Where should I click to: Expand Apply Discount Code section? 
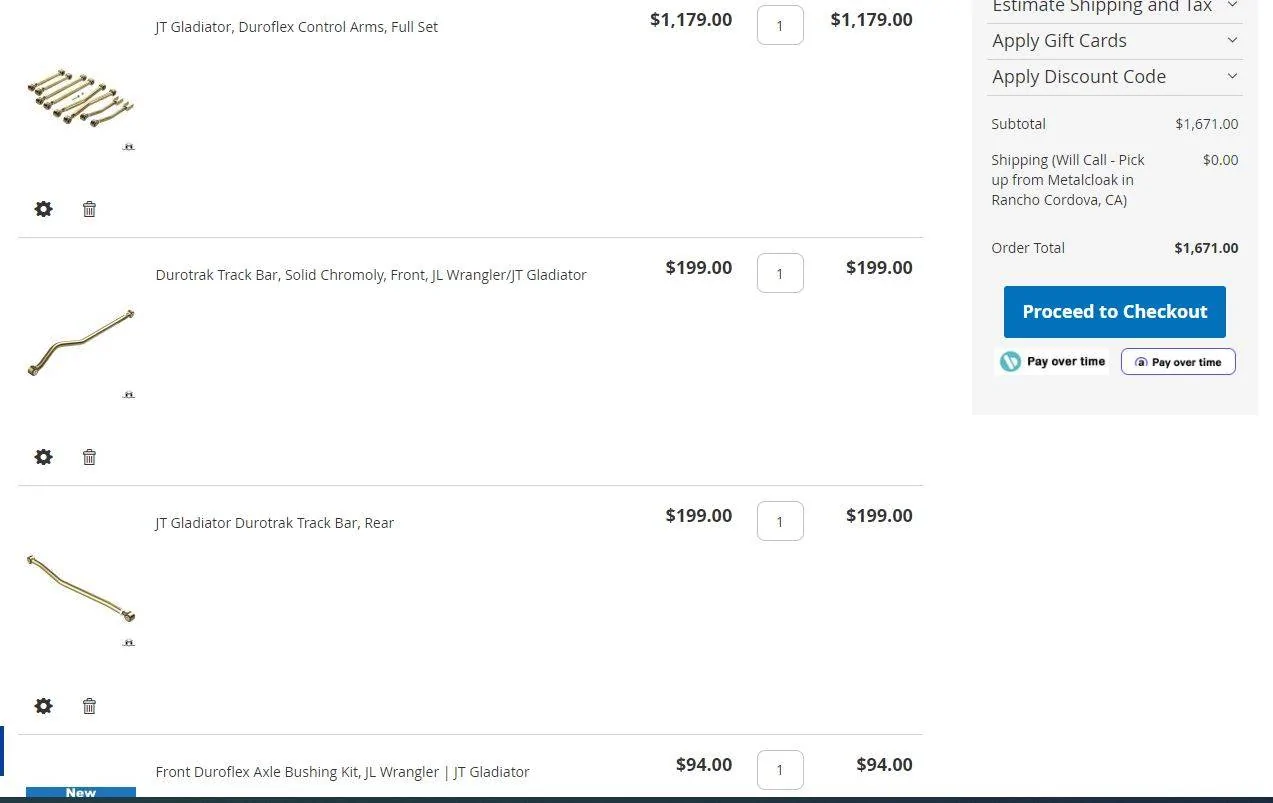(1115, 77)
